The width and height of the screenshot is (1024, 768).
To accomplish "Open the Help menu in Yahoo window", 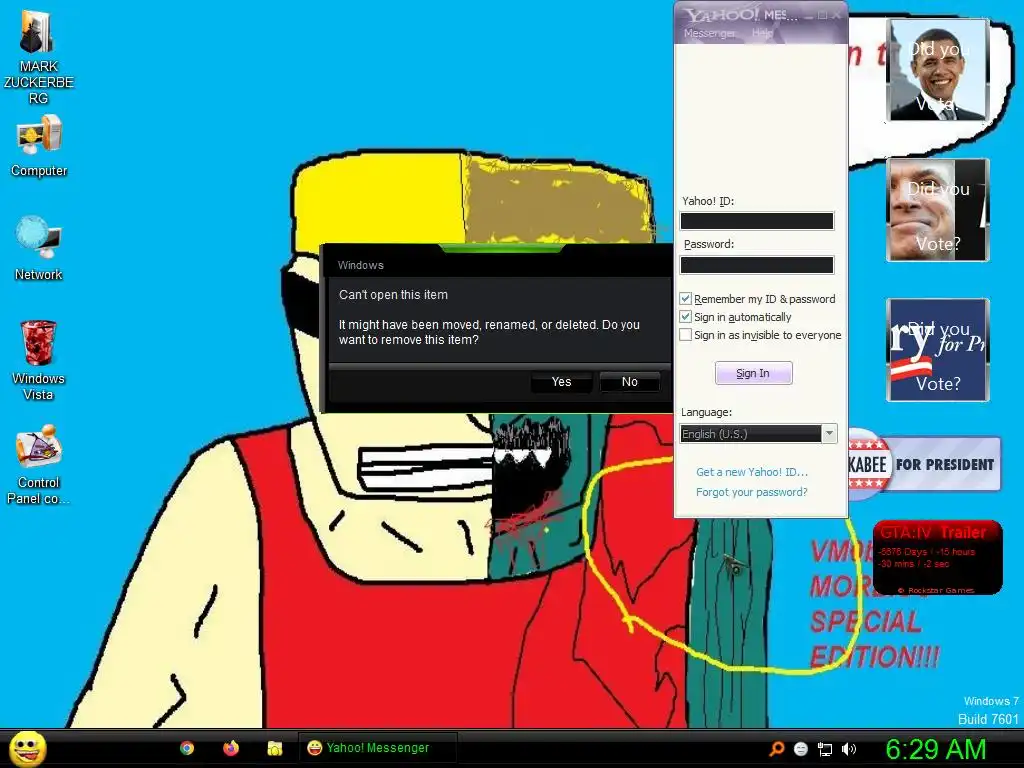I will (762, 33).
